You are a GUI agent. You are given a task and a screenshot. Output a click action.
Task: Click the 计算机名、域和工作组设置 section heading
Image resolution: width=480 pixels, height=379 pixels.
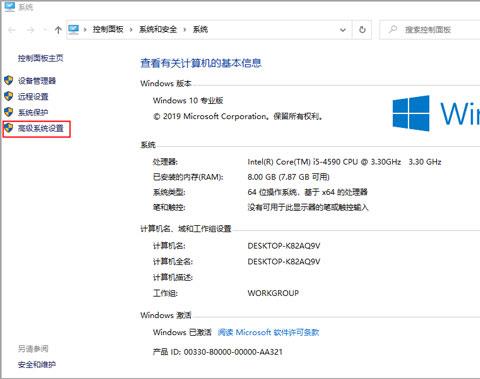coord(186,229)
